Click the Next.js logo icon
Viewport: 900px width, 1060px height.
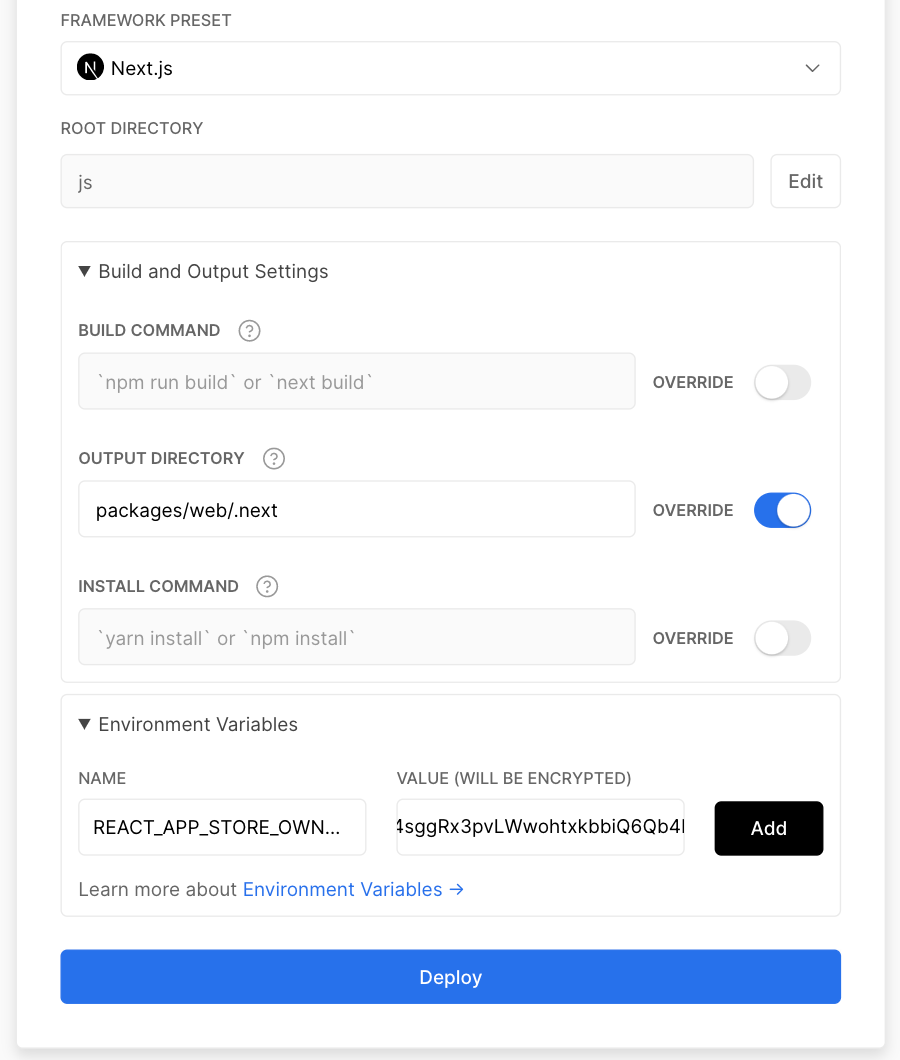pyautogui.click(x=90, y=68)
